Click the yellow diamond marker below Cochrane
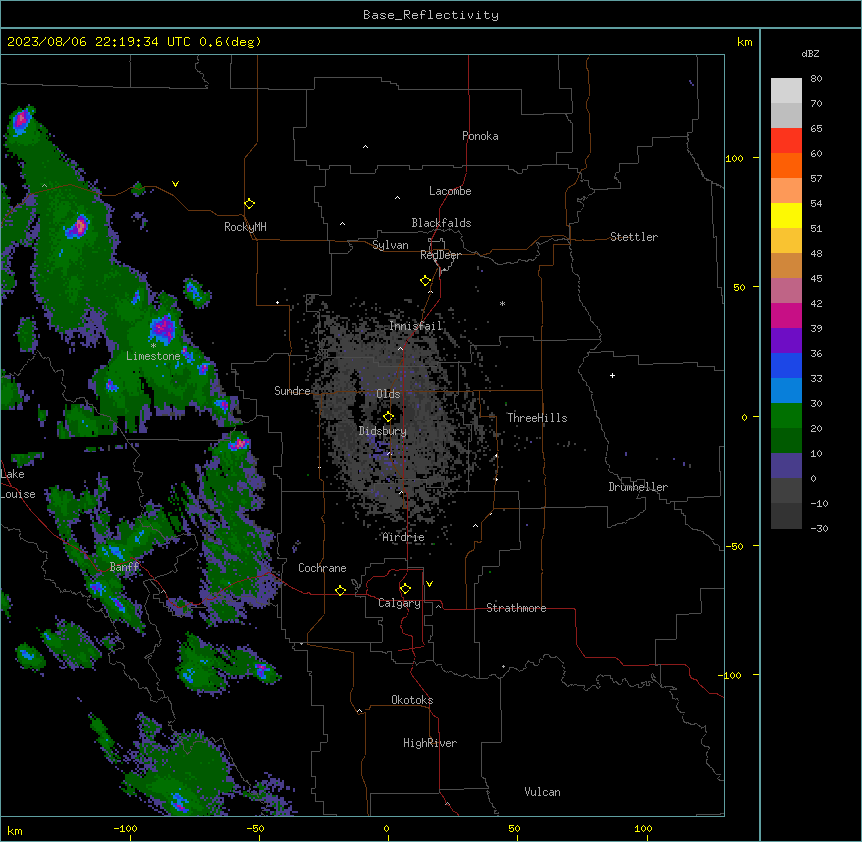The width and height of the screenshot is (862, 842). pos(340,590)
